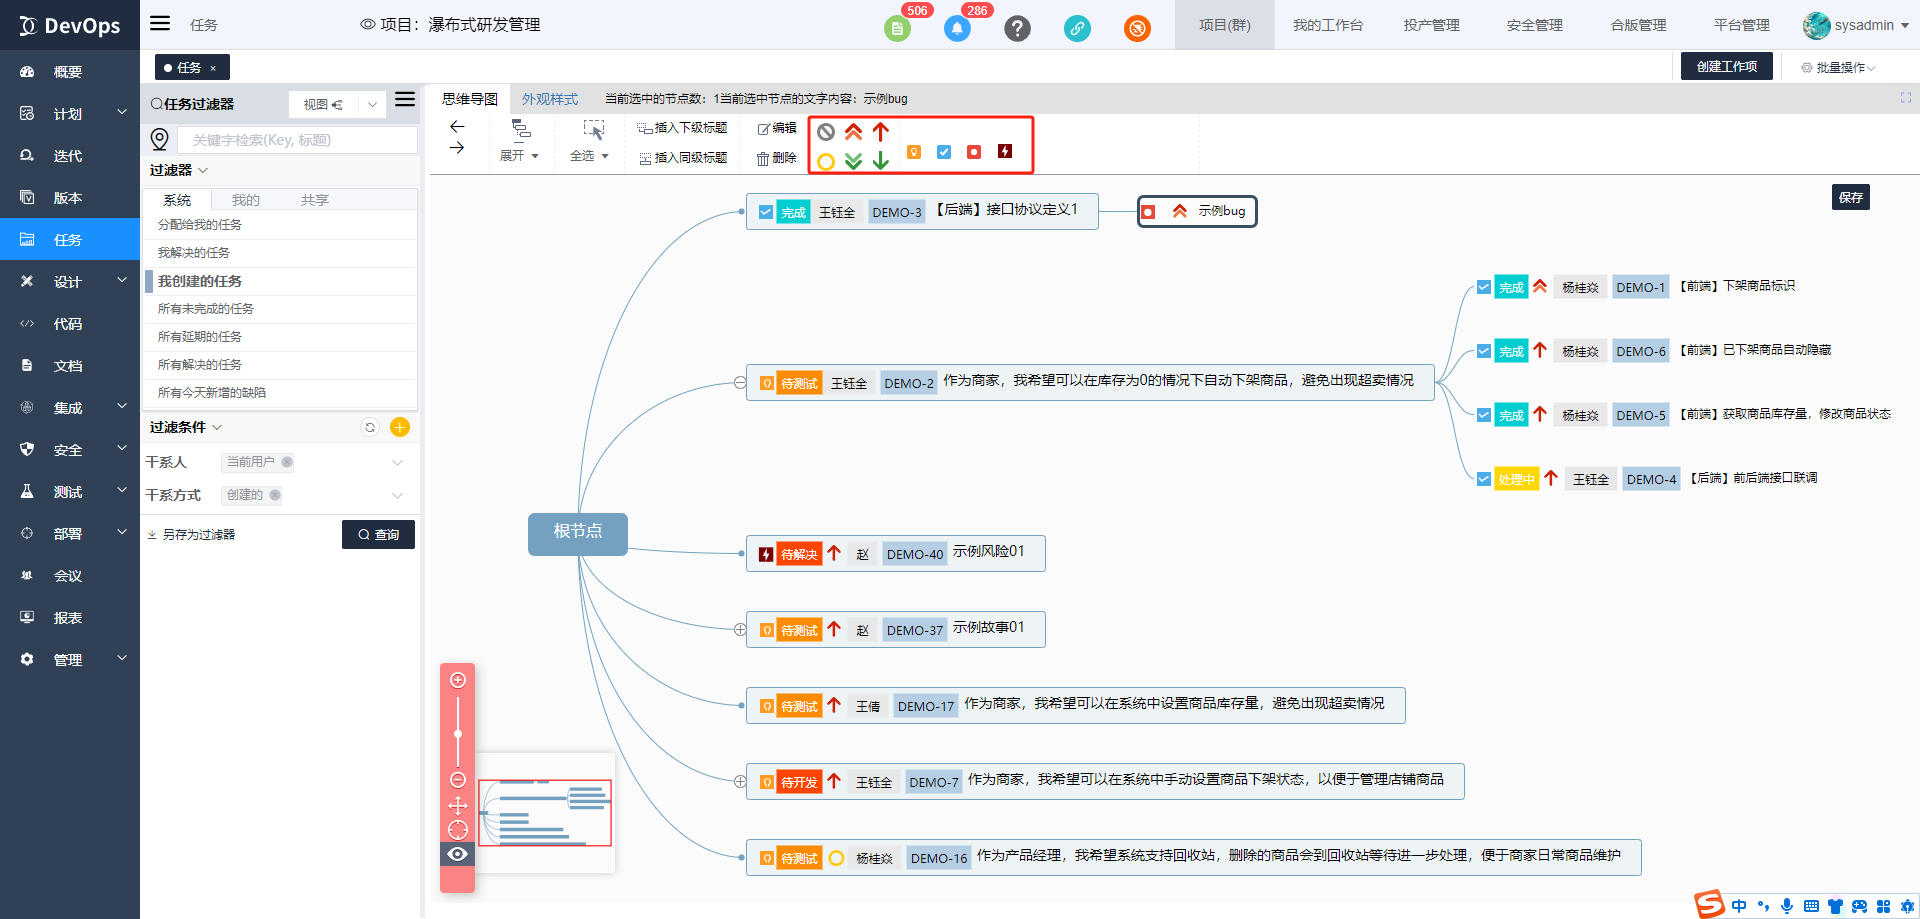The width and height of the screenshot is (1920, 919).
Task: Select the dark red lightning risk icon
Action: 1005,152
